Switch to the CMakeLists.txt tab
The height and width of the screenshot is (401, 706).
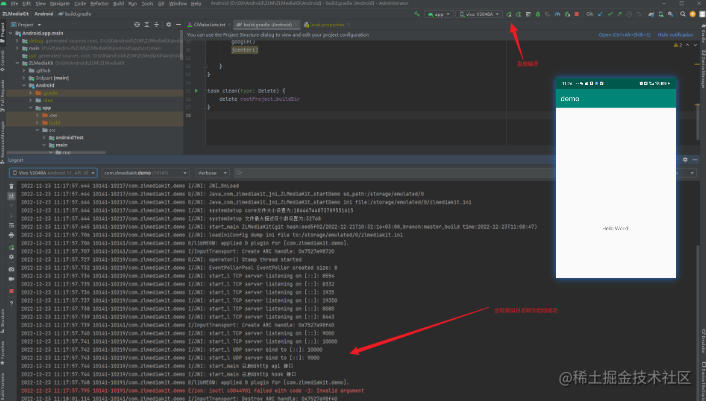tap(208, 25)
